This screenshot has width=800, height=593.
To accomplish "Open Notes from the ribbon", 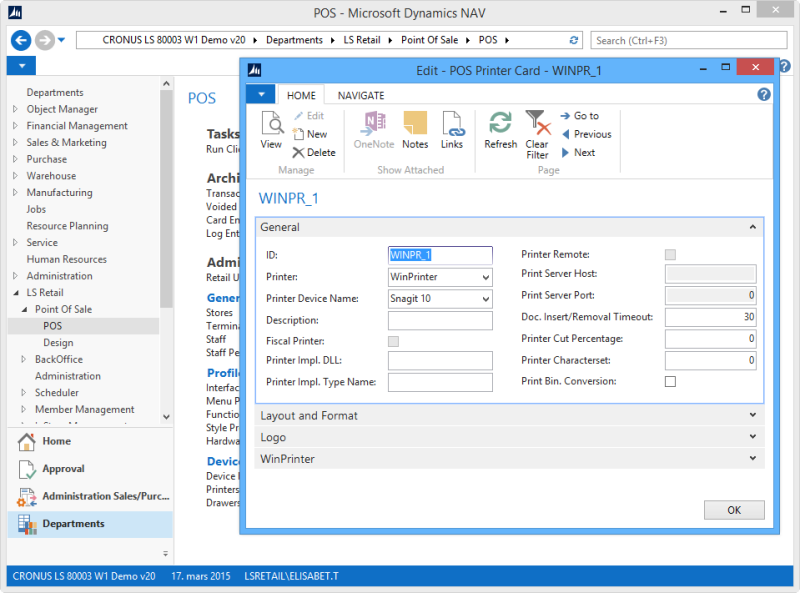I will pos(415,130).
